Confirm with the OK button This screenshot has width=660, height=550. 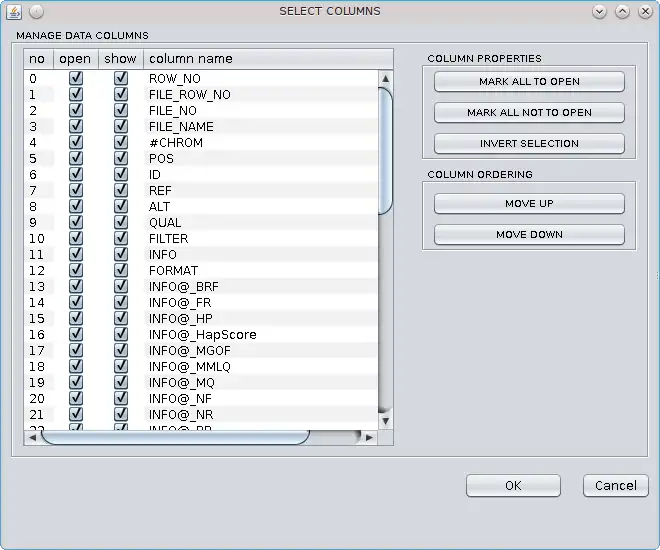coord(513,486)
